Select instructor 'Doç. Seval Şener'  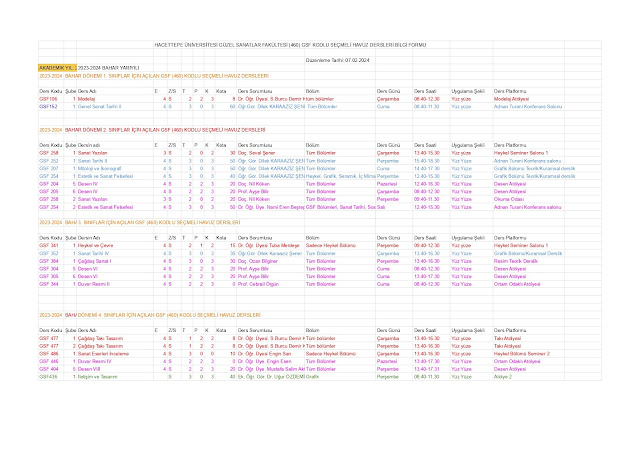(256, 153)
